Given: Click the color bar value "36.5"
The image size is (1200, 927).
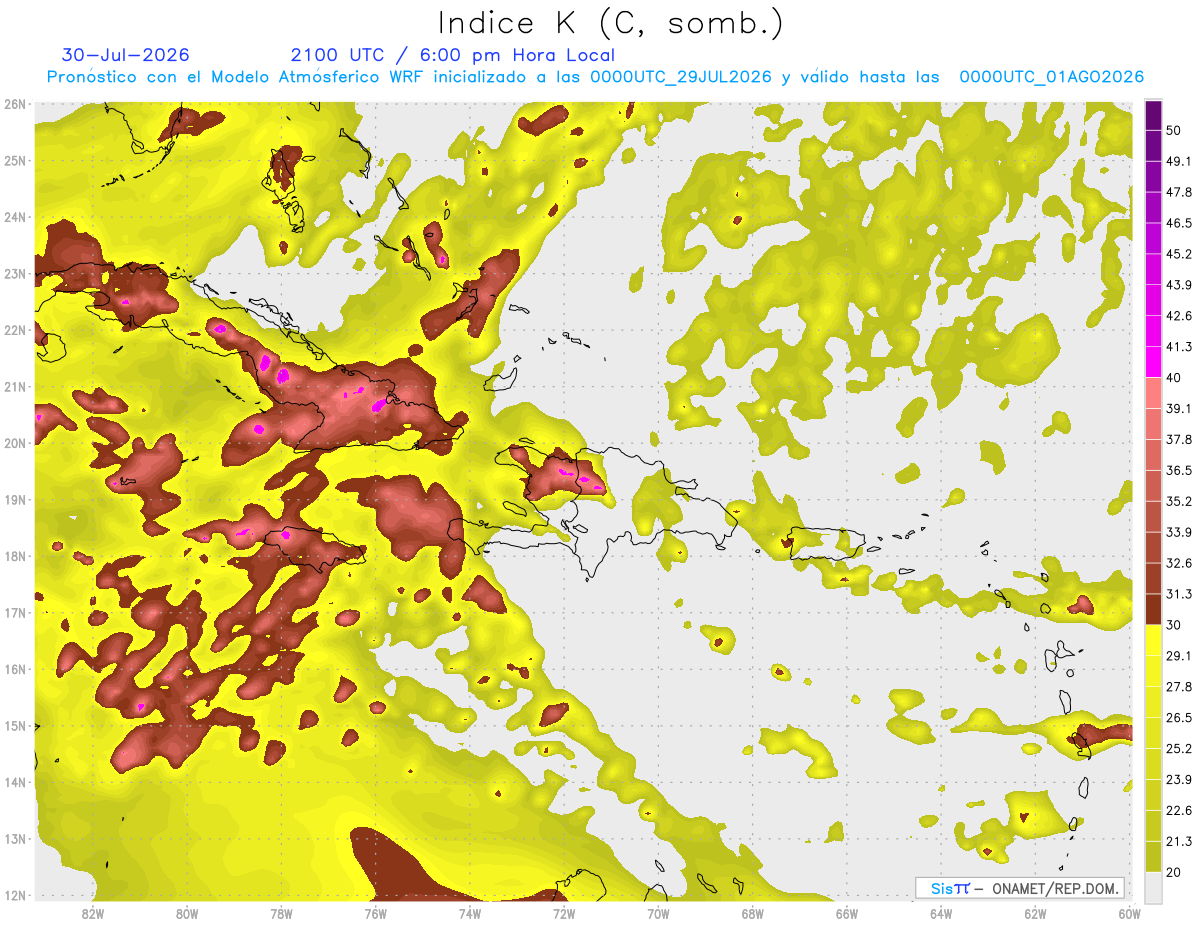Looking at the screenshot, I should tap(1178, 470).
